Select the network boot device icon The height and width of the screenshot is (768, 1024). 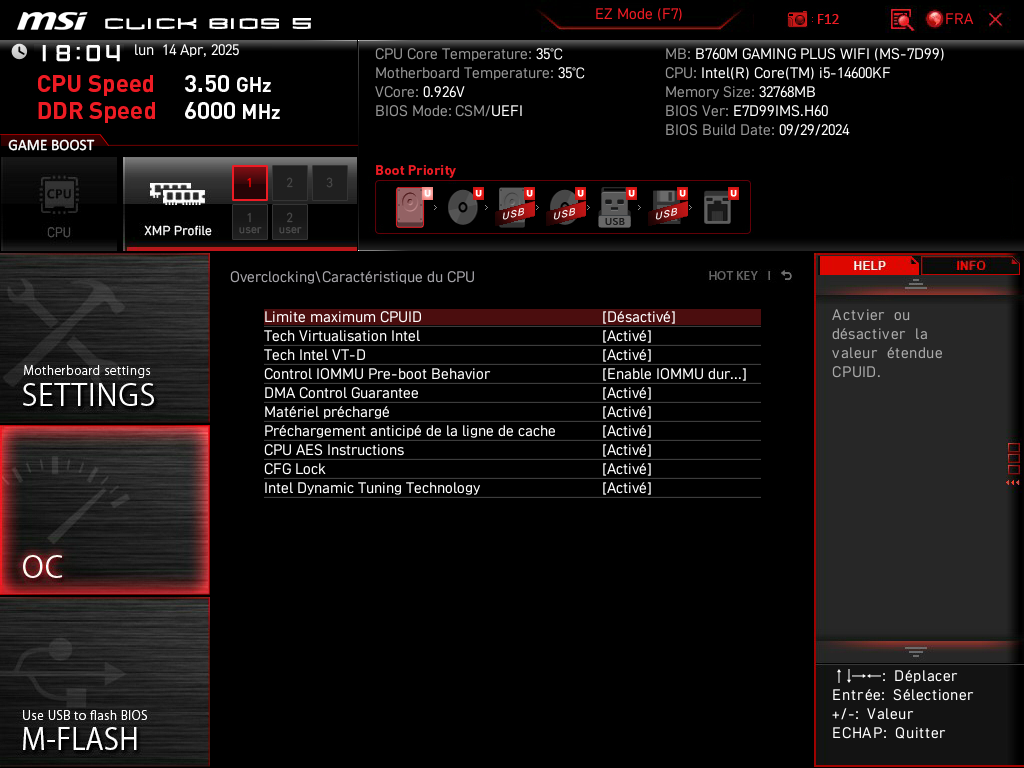pos(718,207)
